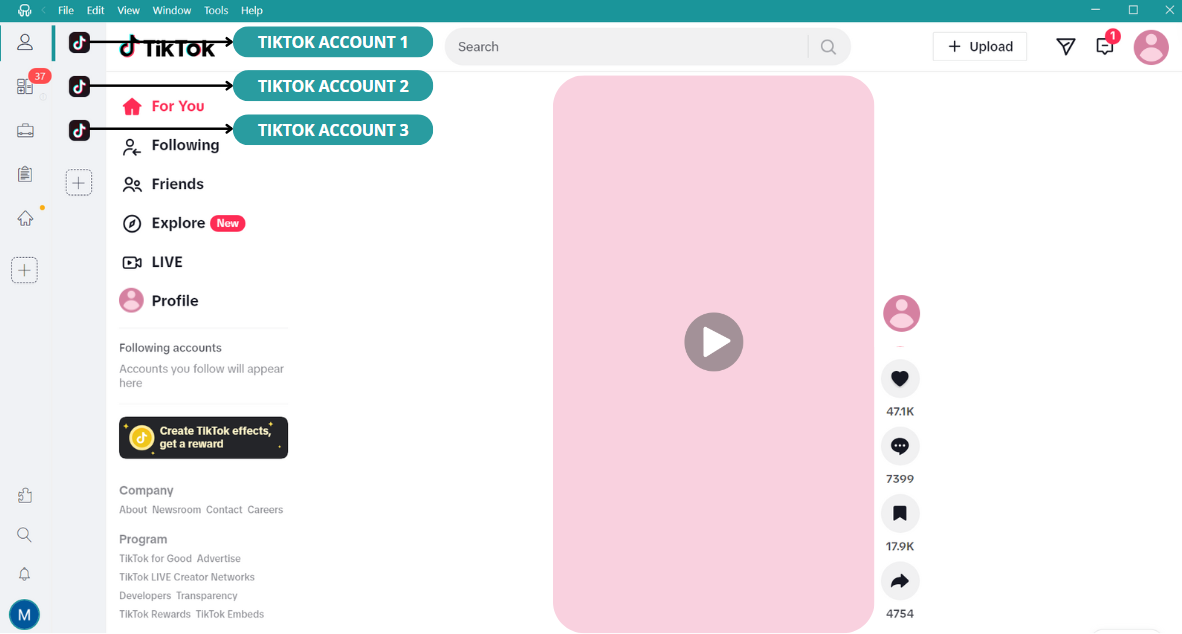Open the Advertise link
Viewport: 1182px width, 634px height.
[219, 559]
